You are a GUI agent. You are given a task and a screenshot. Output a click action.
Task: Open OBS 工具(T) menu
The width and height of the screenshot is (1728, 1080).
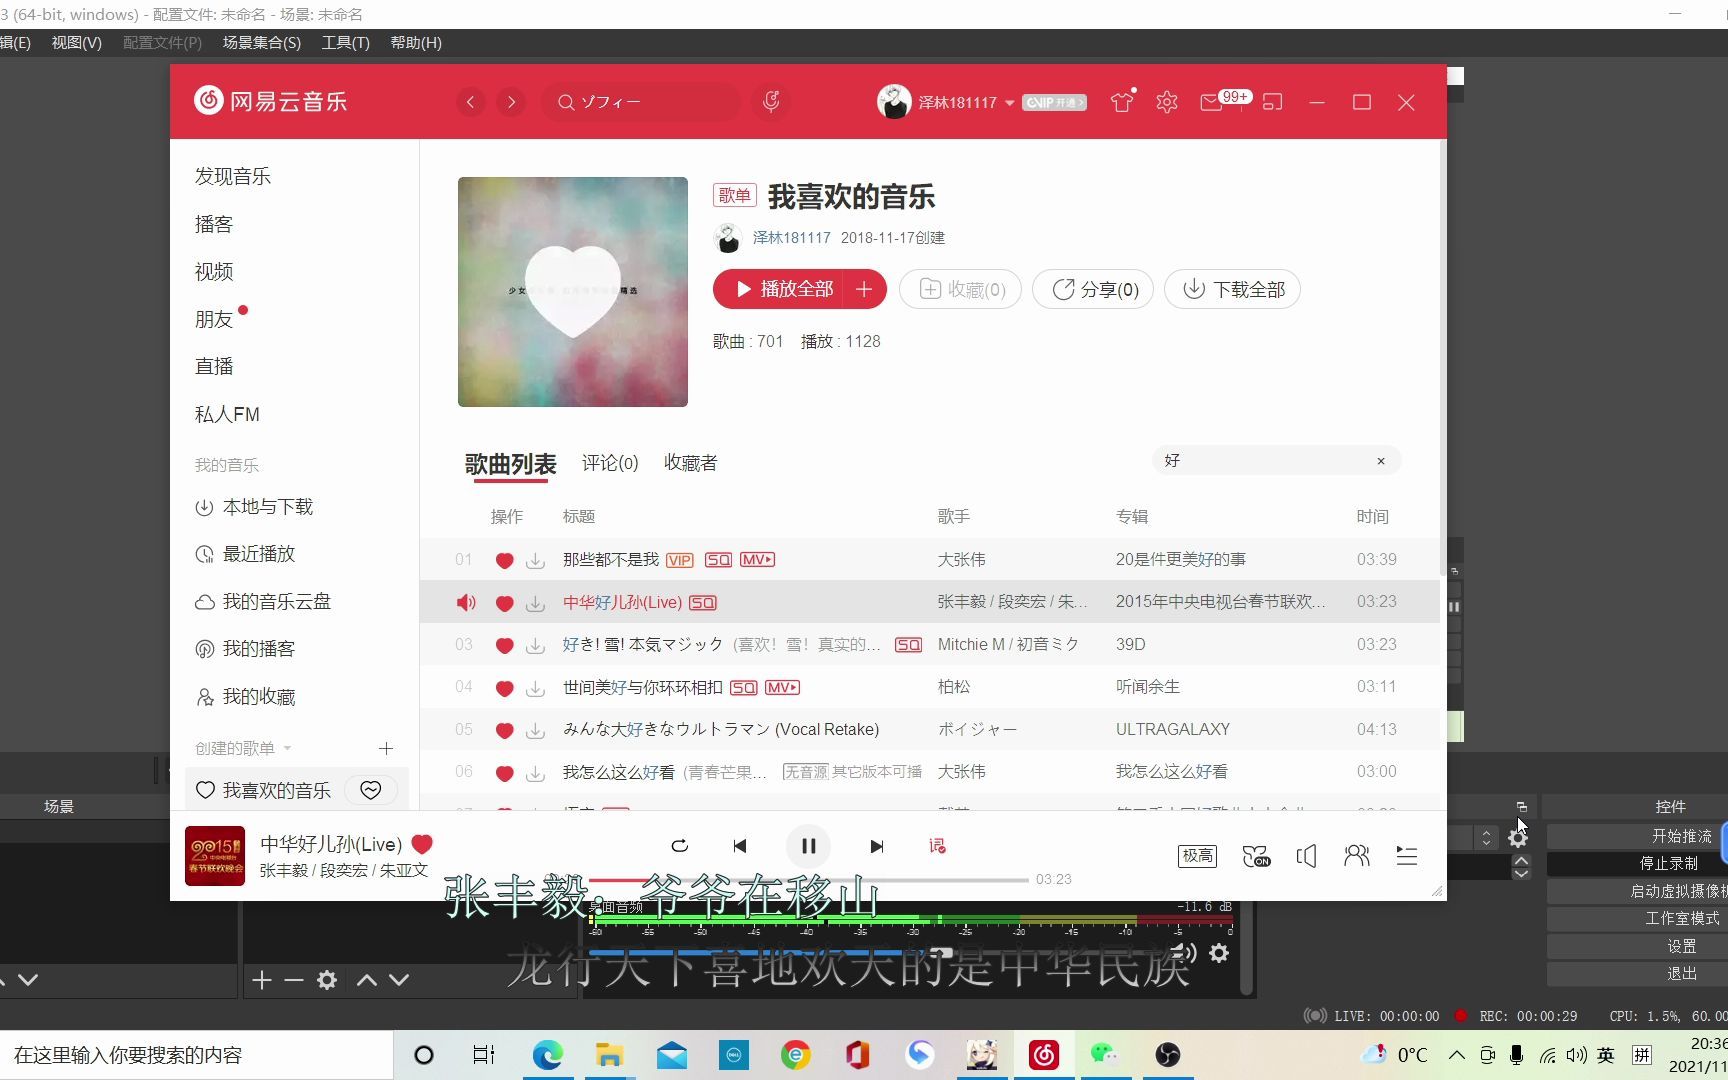[x=345, y=42]
